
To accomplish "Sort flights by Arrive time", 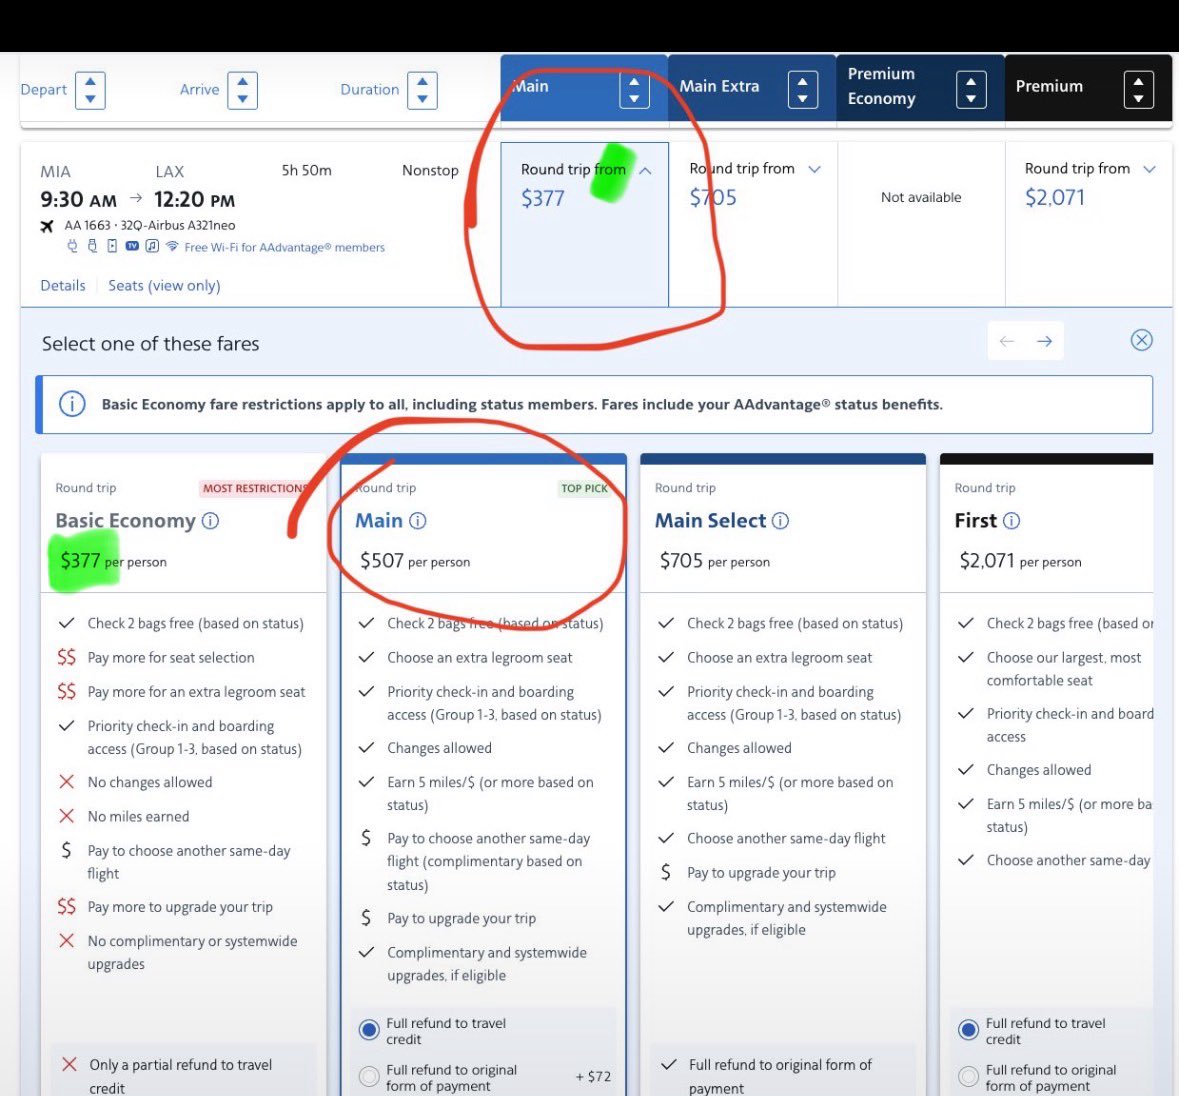I will [x=242, y=90].
